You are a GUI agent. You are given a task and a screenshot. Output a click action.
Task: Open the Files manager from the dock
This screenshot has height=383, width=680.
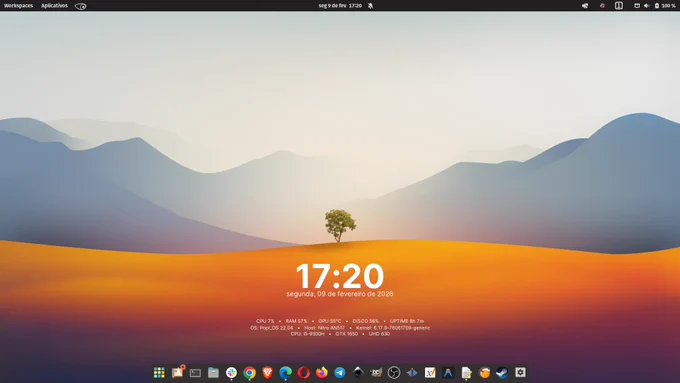213,373
